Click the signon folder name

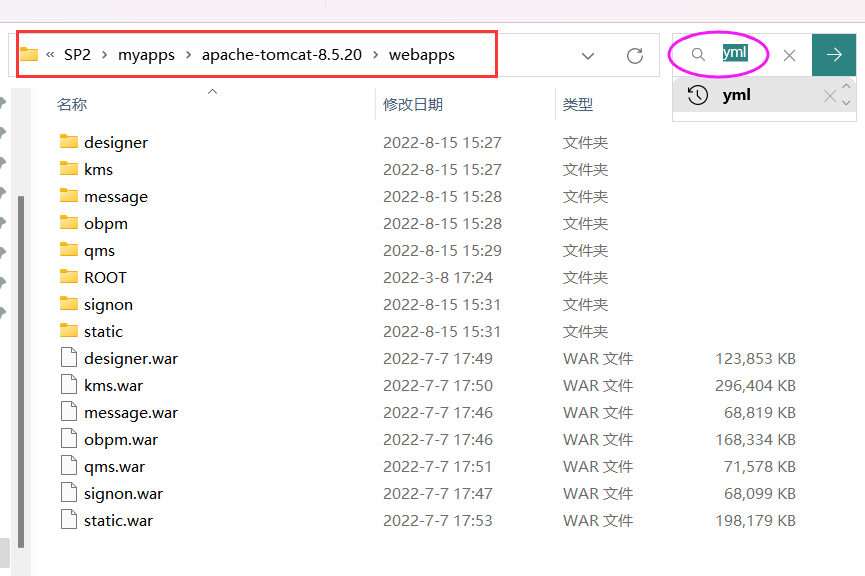(x=108, y=305)
